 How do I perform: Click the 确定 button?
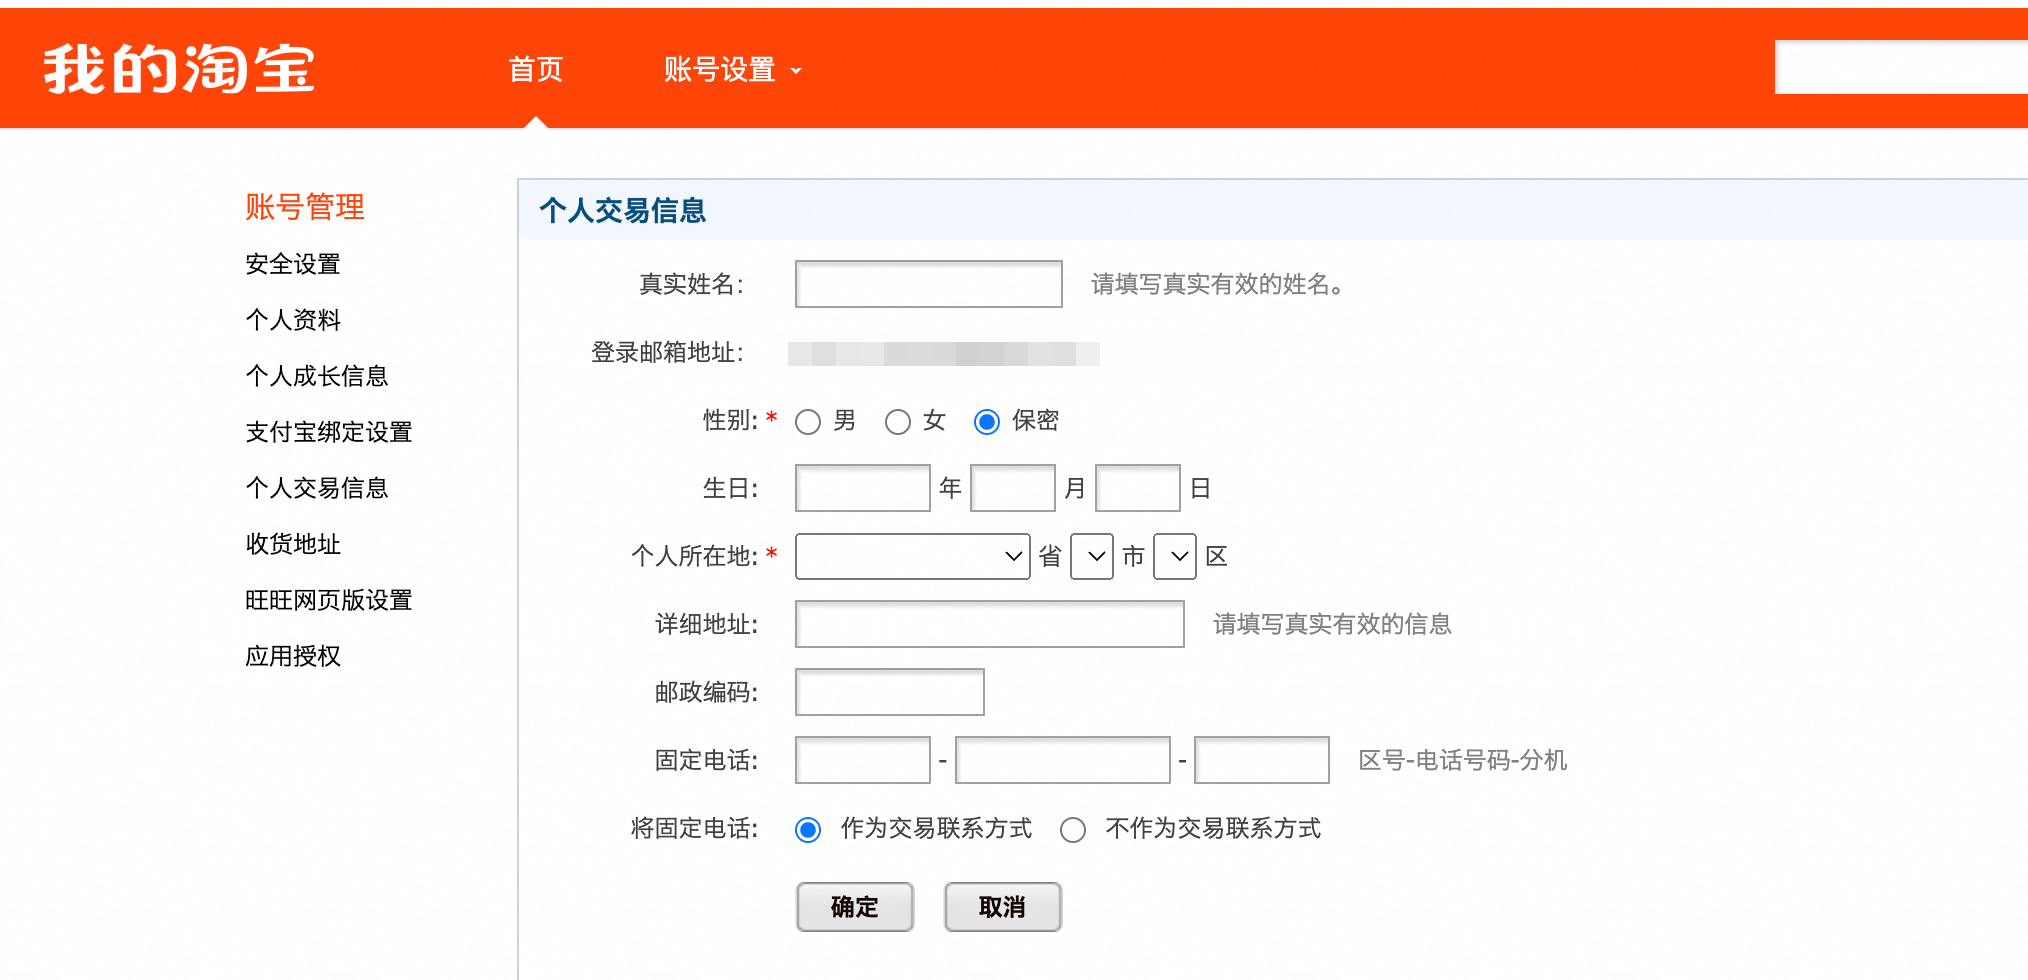click(855, 907)
